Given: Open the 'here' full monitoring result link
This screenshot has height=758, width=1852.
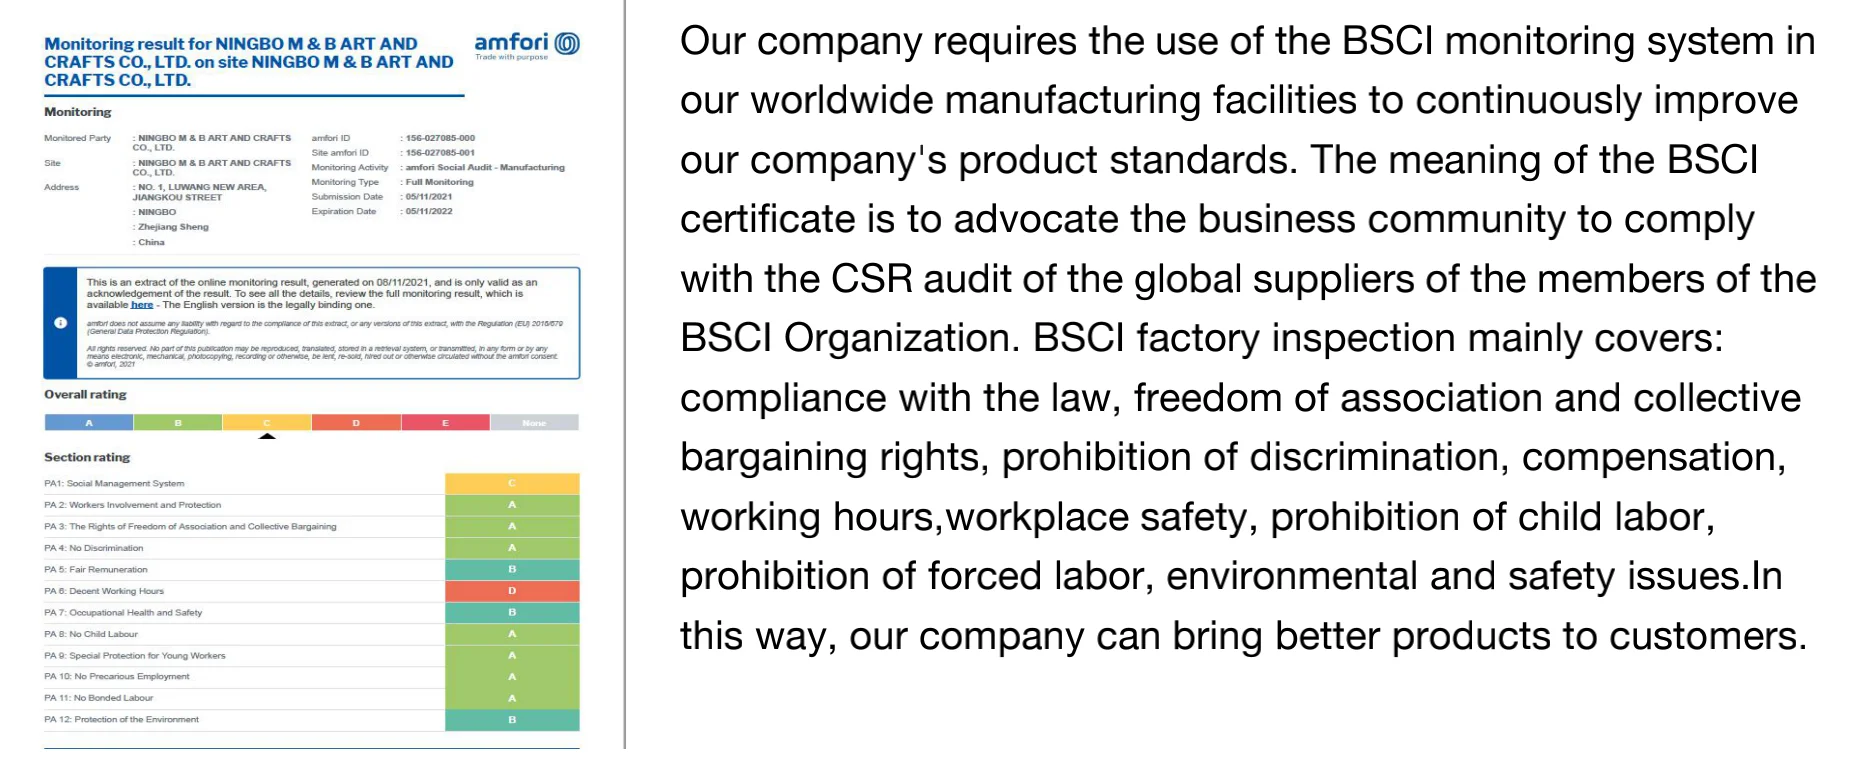Looking at the screenshot, I should tap(142, 305).
